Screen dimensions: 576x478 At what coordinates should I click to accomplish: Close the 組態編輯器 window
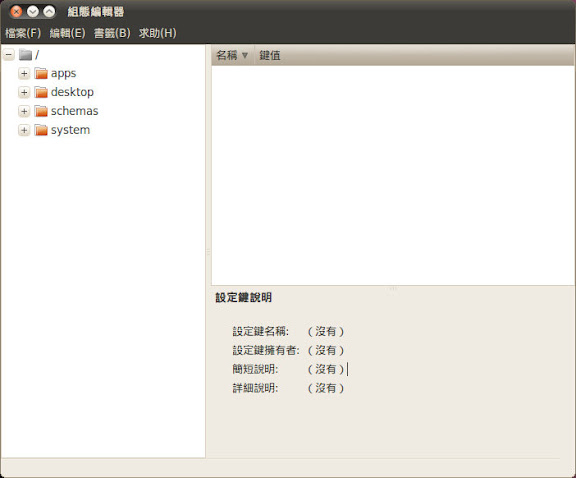[x=16, y=12]
